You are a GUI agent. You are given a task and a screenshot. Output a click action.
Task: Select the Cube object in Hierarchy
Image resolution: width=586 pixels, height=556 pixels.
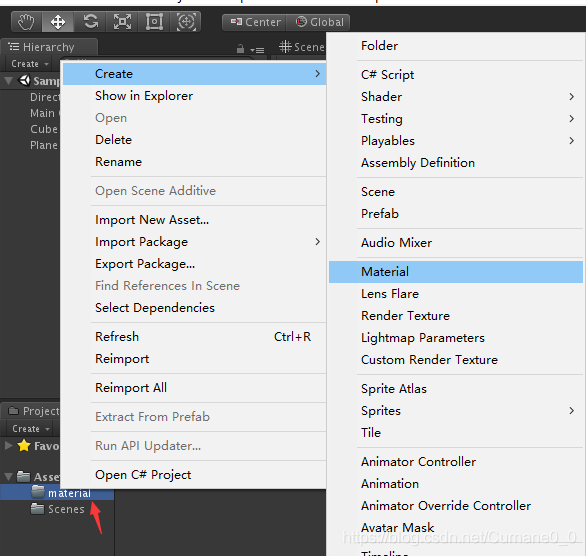[43, 129]
